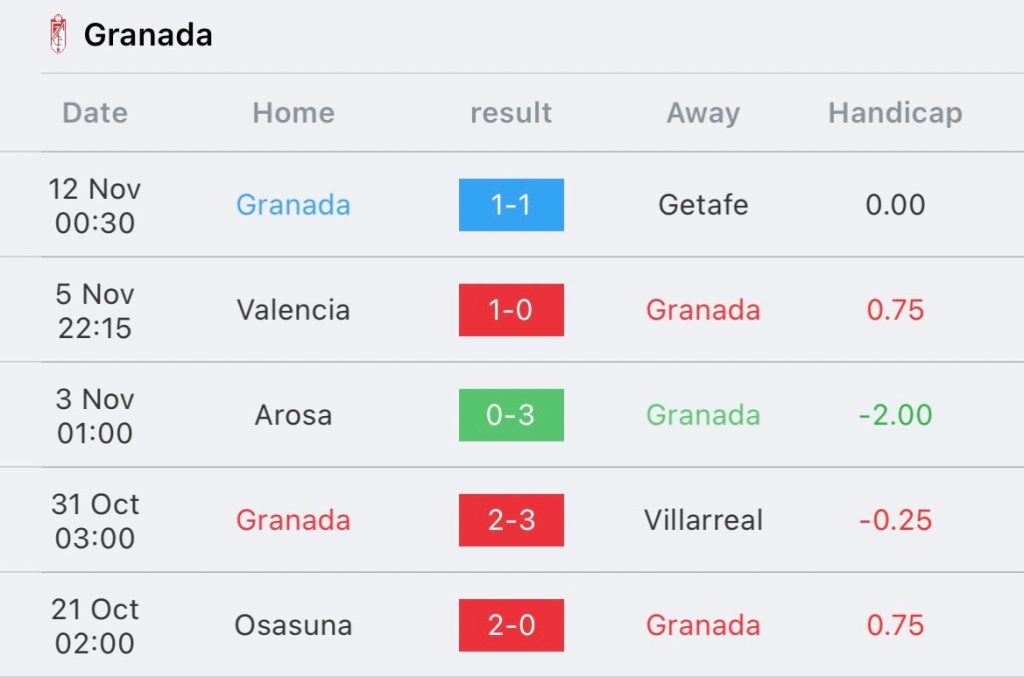Click the Getafe away team name
This screenshot has width=1024, height=677.
703,205
